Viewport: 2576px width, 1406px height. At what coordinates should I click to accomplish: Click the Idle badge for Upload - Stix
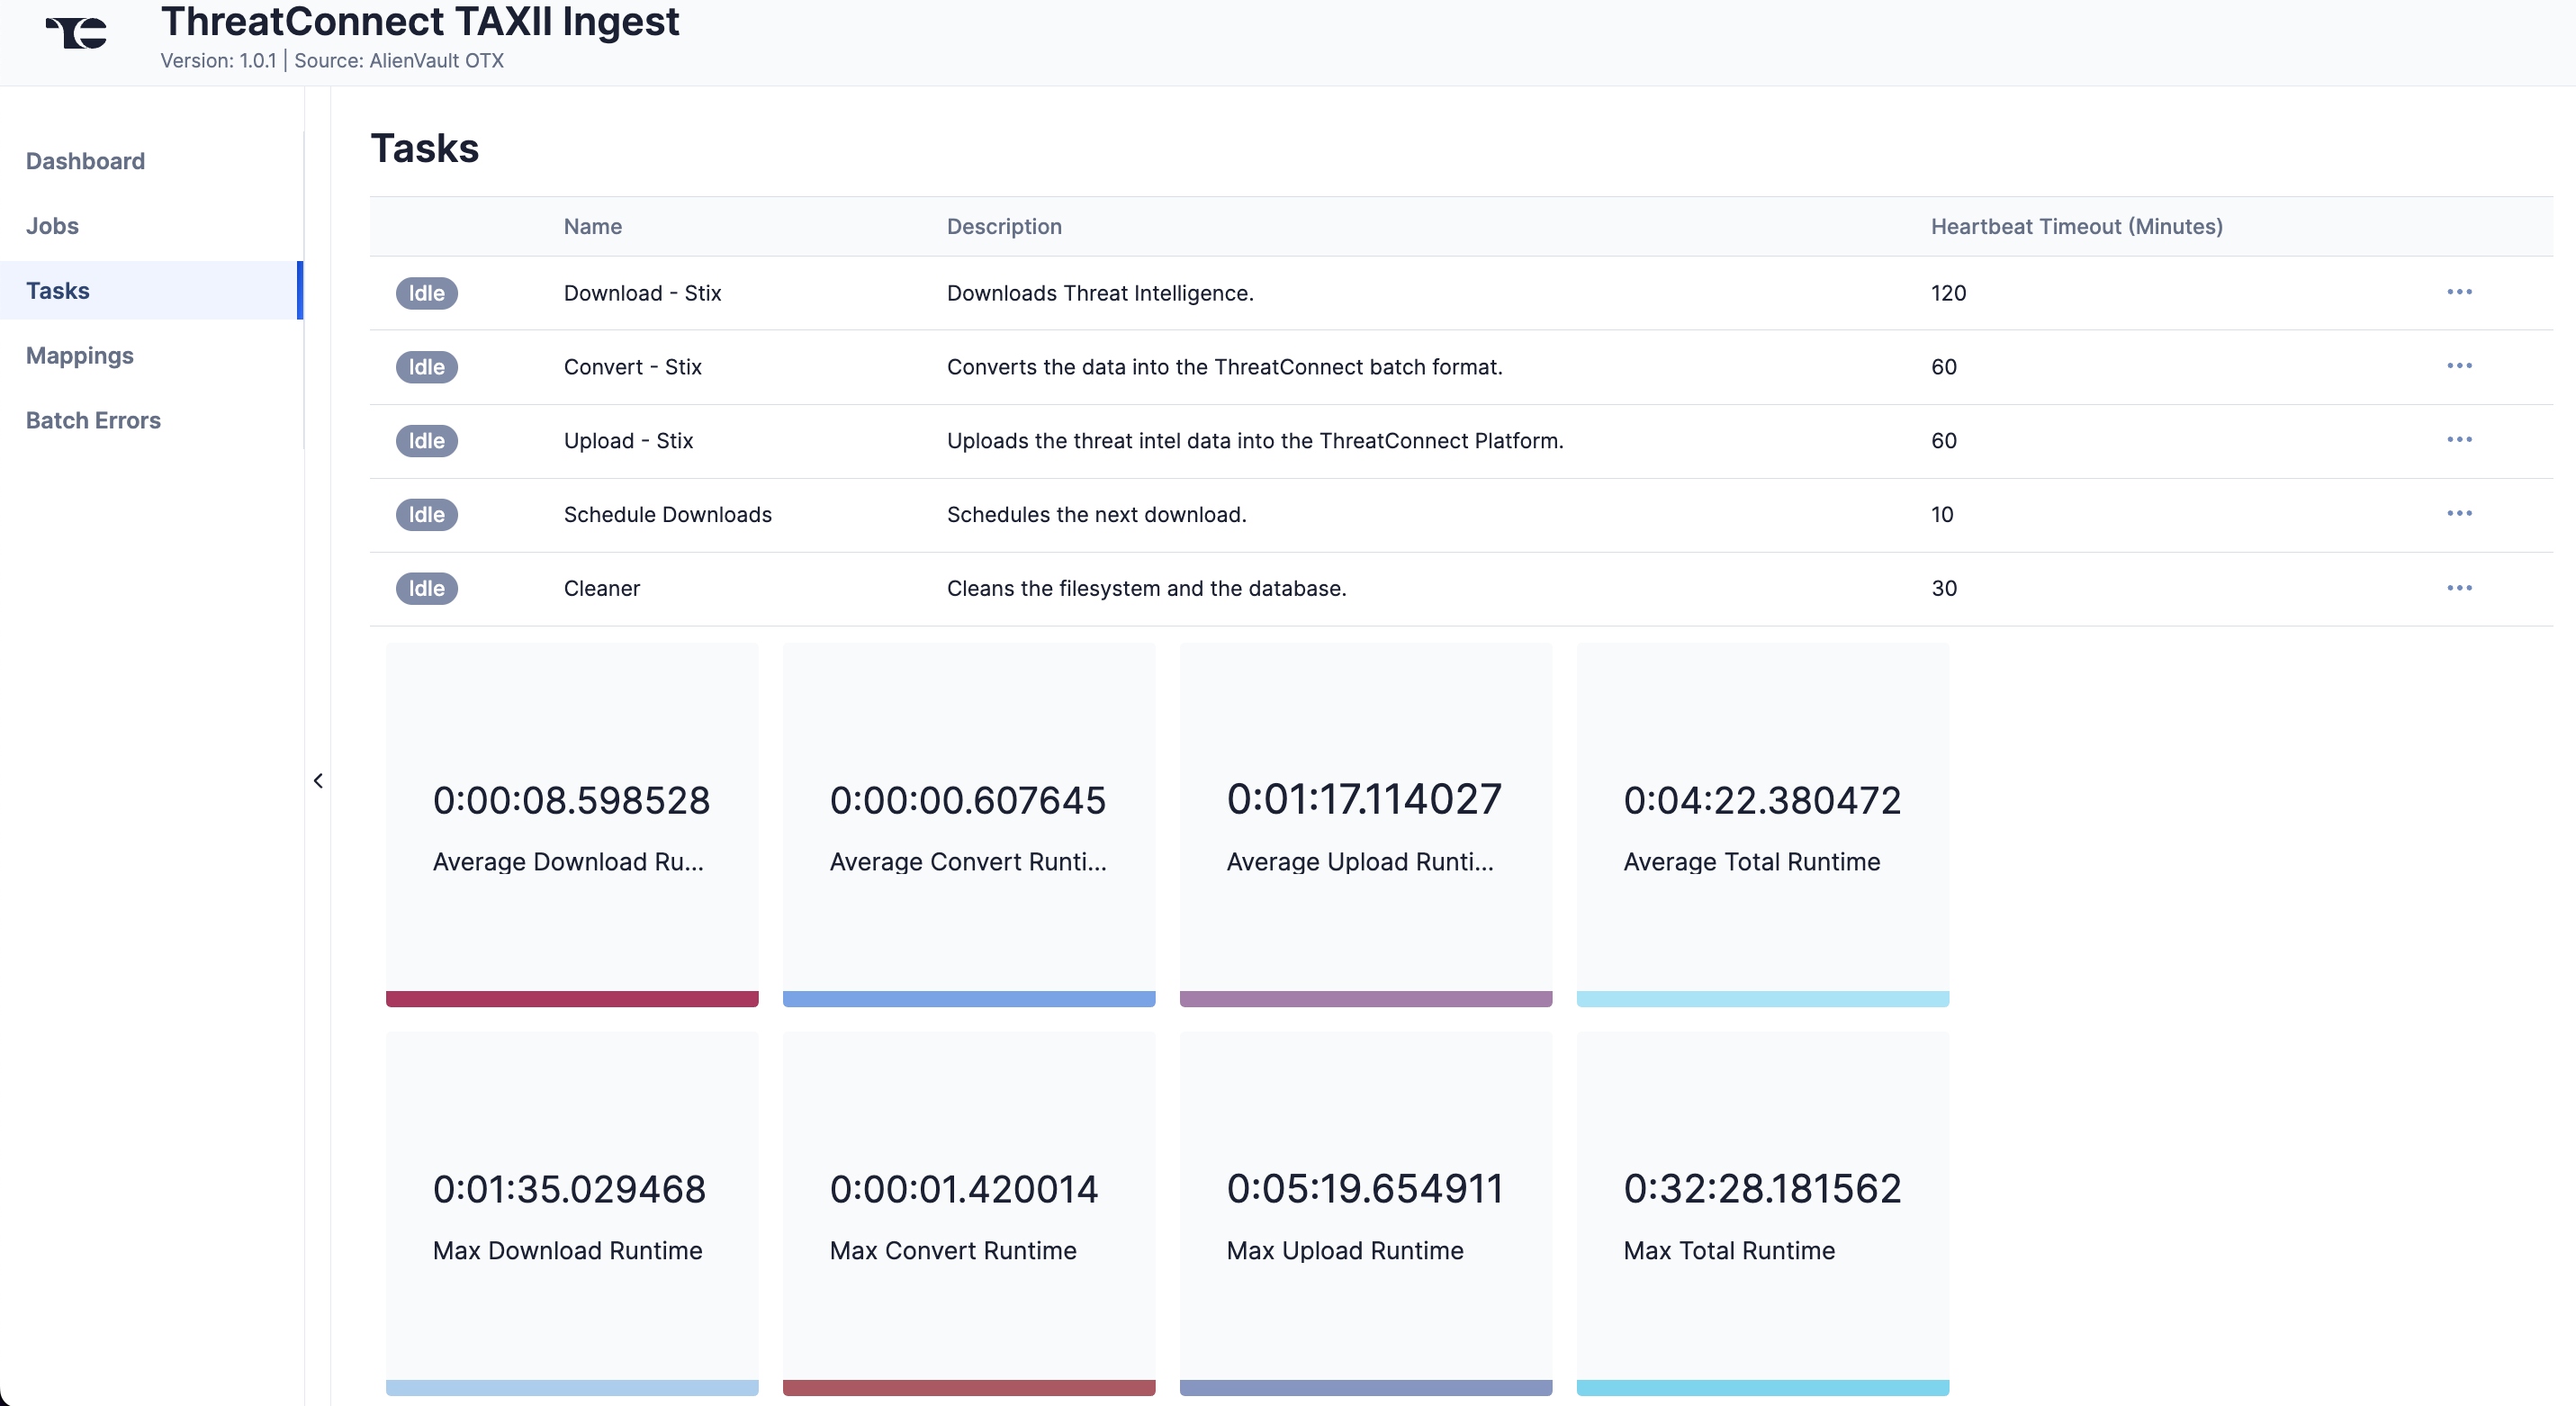427,441
